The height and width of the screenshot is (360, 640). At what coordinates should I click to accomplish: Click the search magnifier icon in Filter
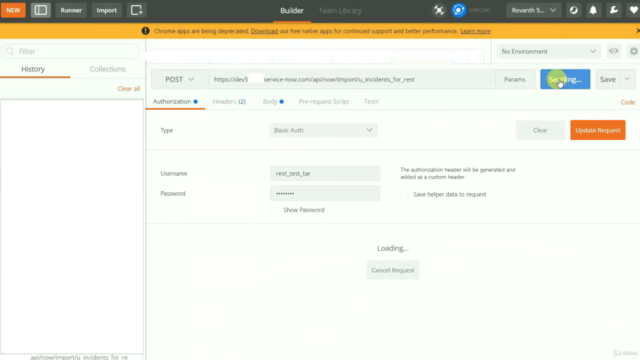tap(10, 51)
